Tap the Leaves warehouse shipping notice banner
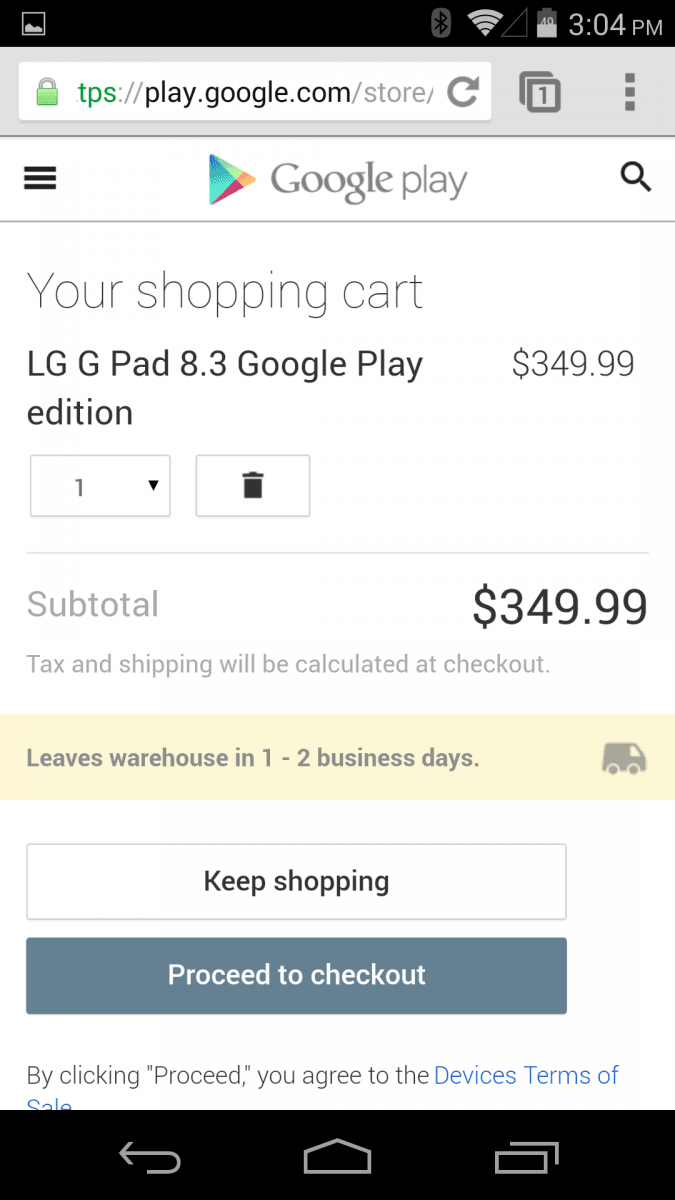Image resolution: width=675 pixels, height=1200 pixels. coord(337,757)
